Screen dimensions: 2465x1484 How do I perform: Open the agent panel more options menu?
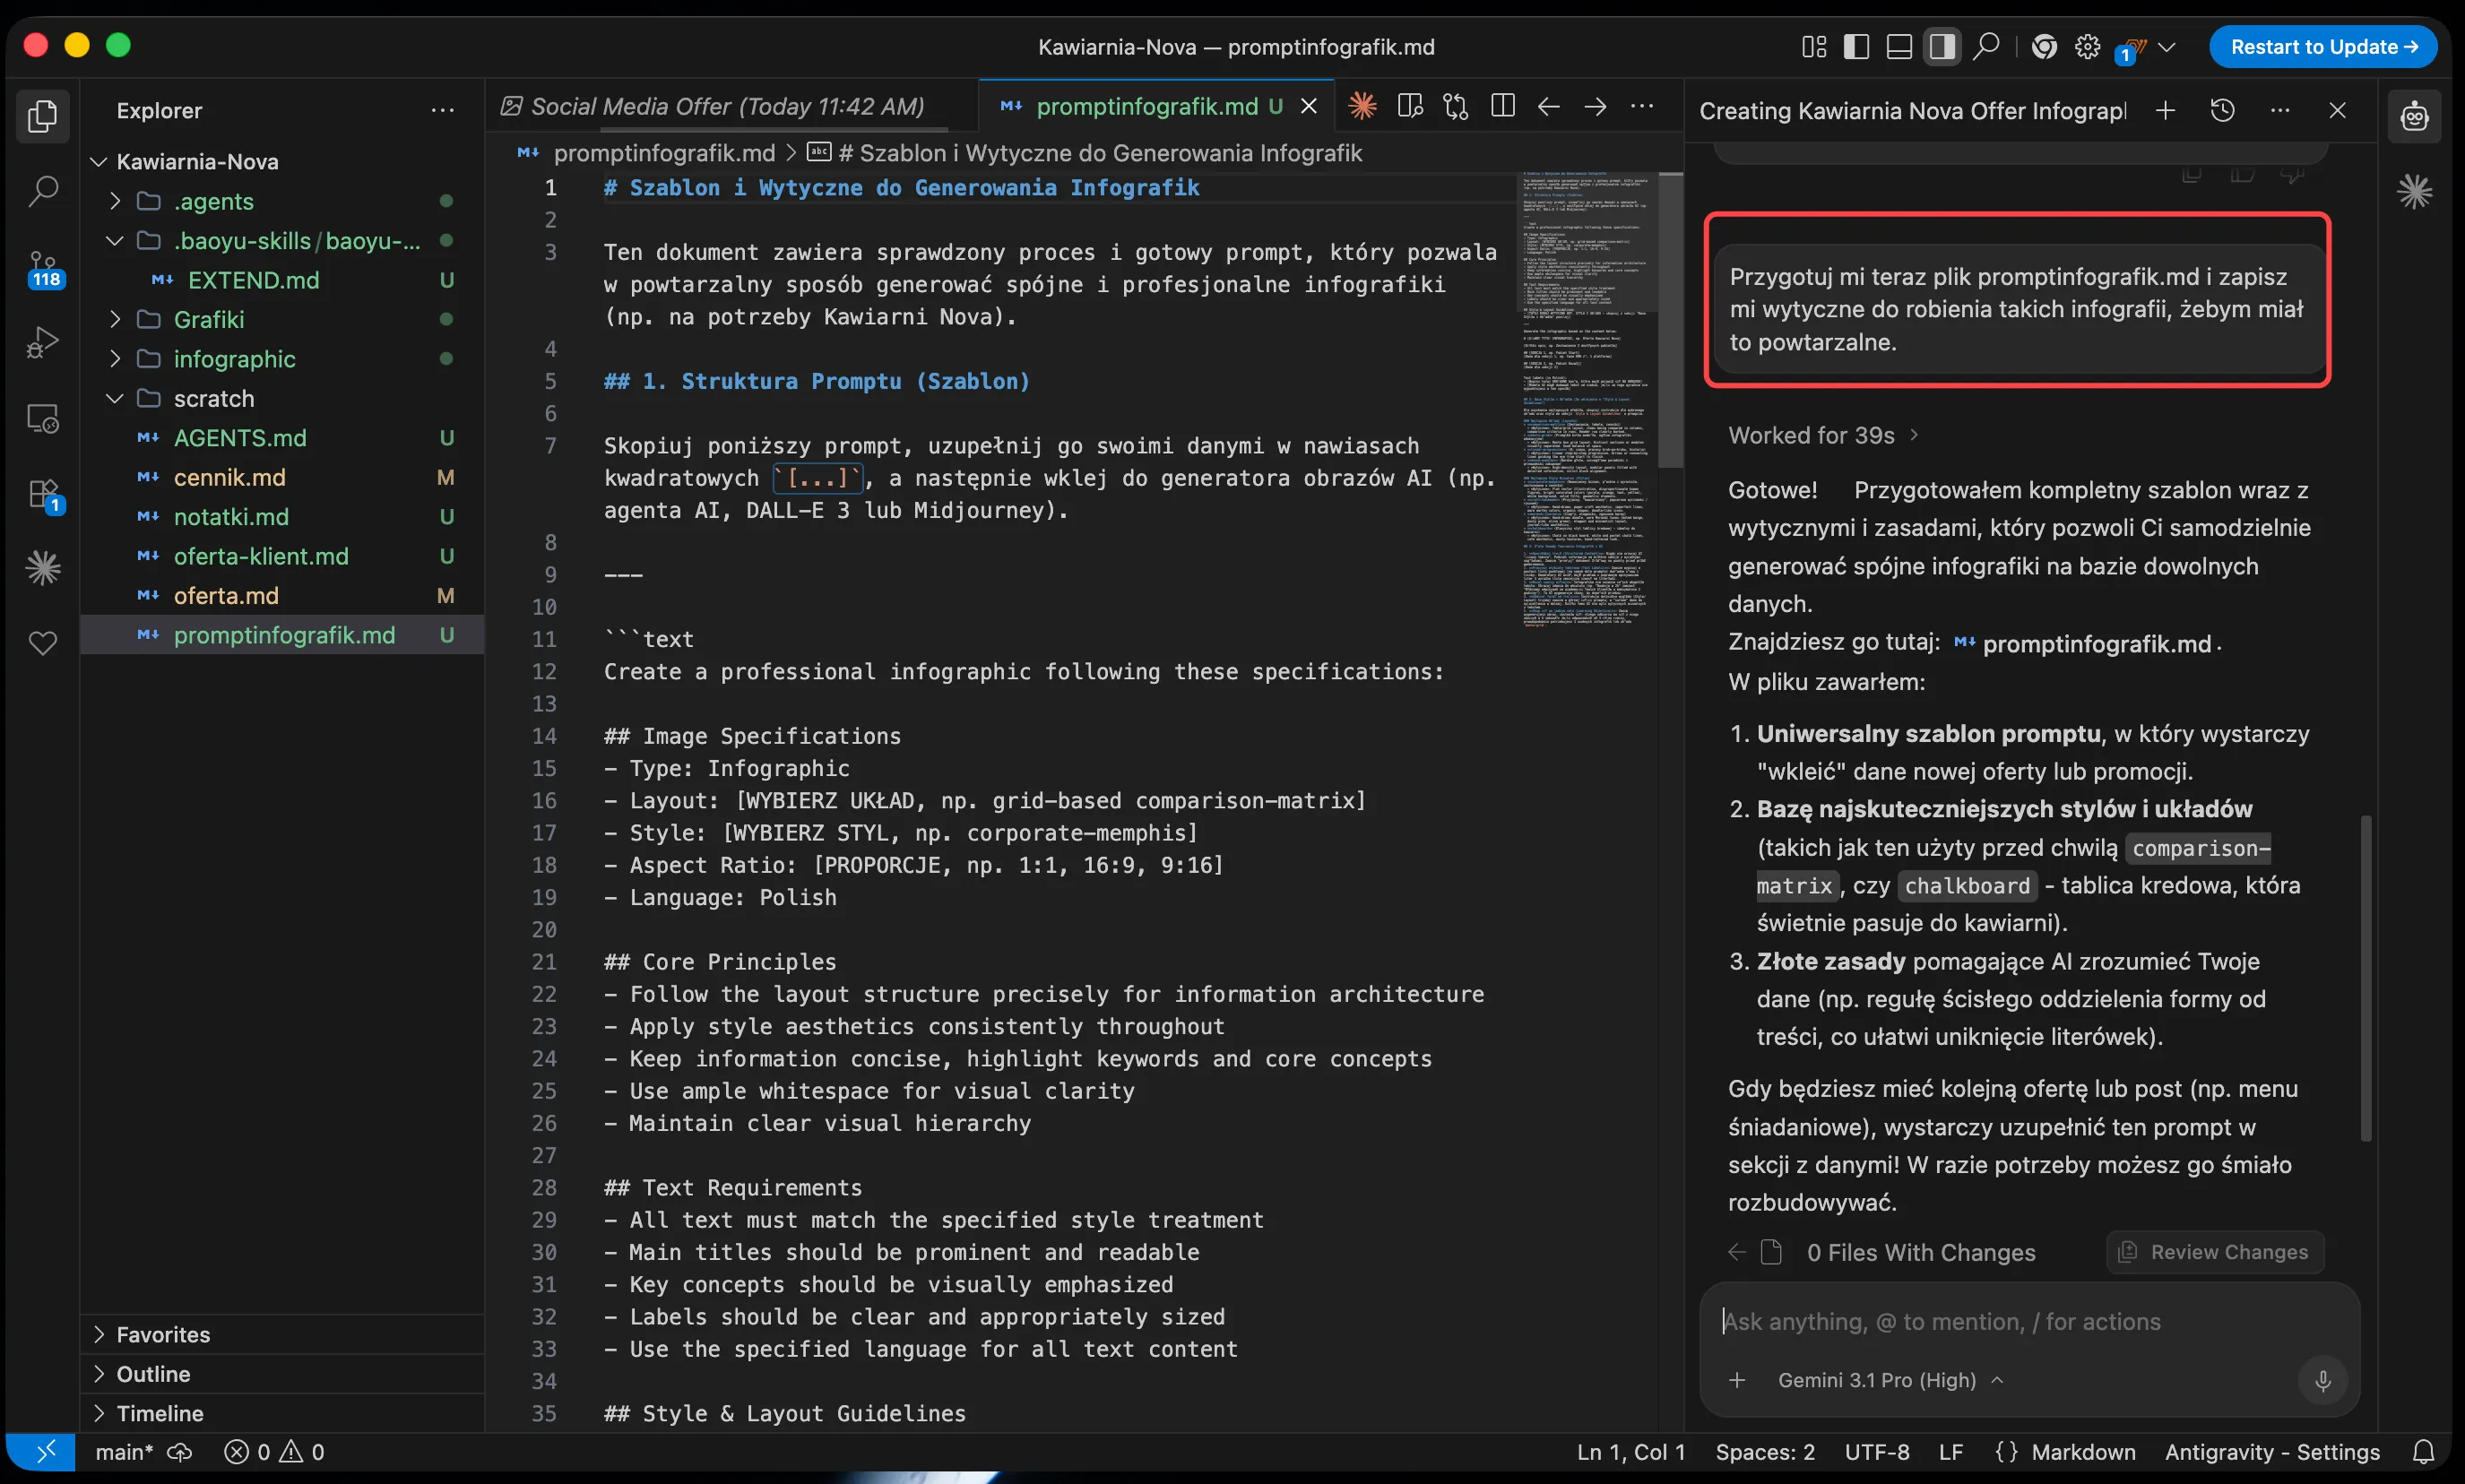(x=2280, y=110)
